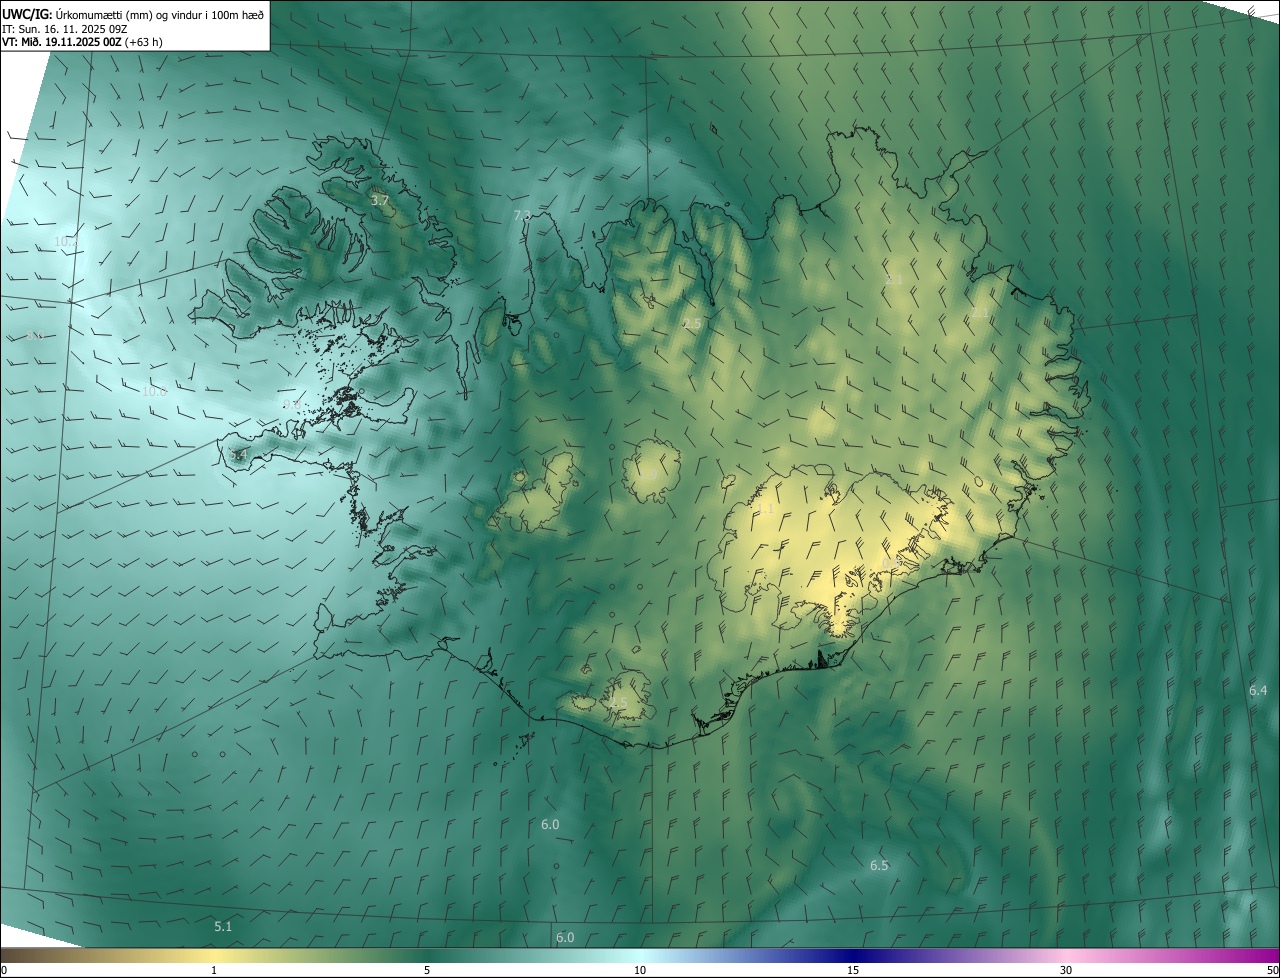Click the 9.6 value label on the map
Image resolution: width=1280 pixels, height=978 pixels.
[292, 404]
